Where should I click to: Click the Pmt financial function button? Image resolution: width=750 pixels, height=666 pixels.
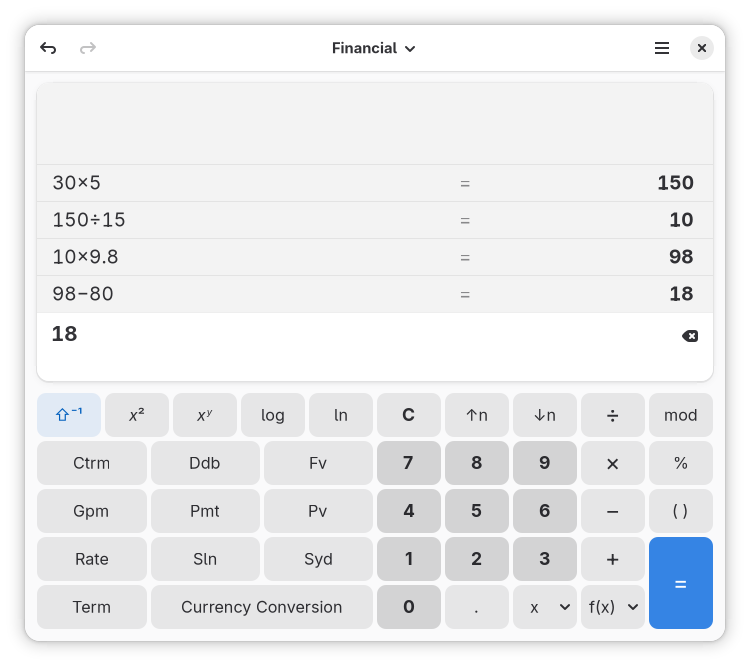pos(205,511)
